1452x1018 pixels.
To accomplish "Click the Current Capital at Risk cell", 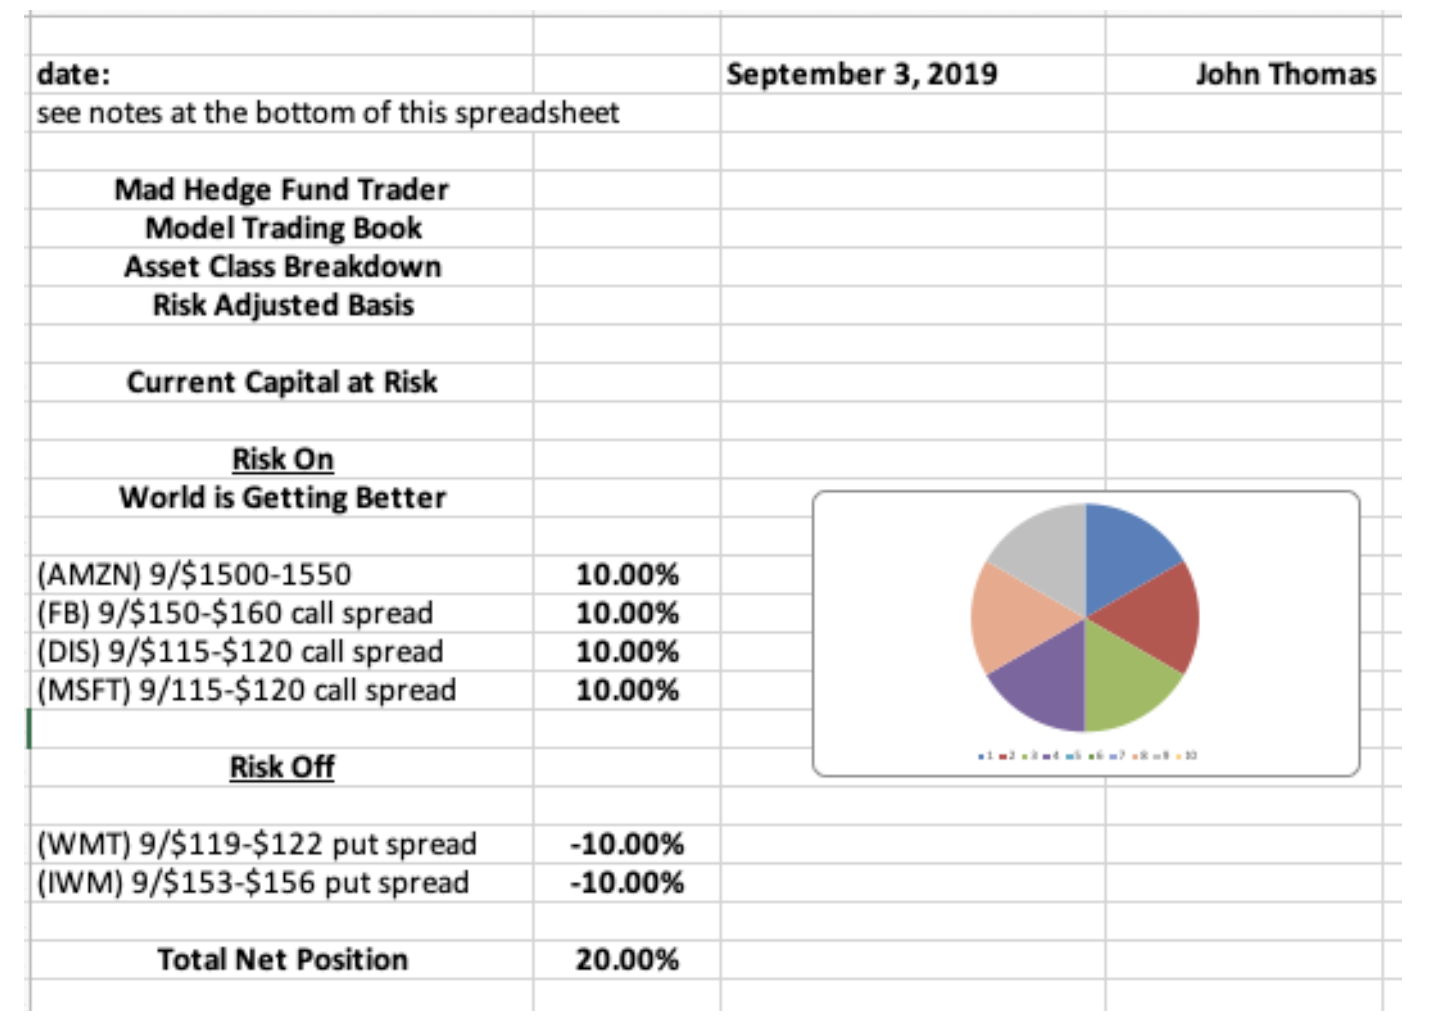I will [282, 382].
